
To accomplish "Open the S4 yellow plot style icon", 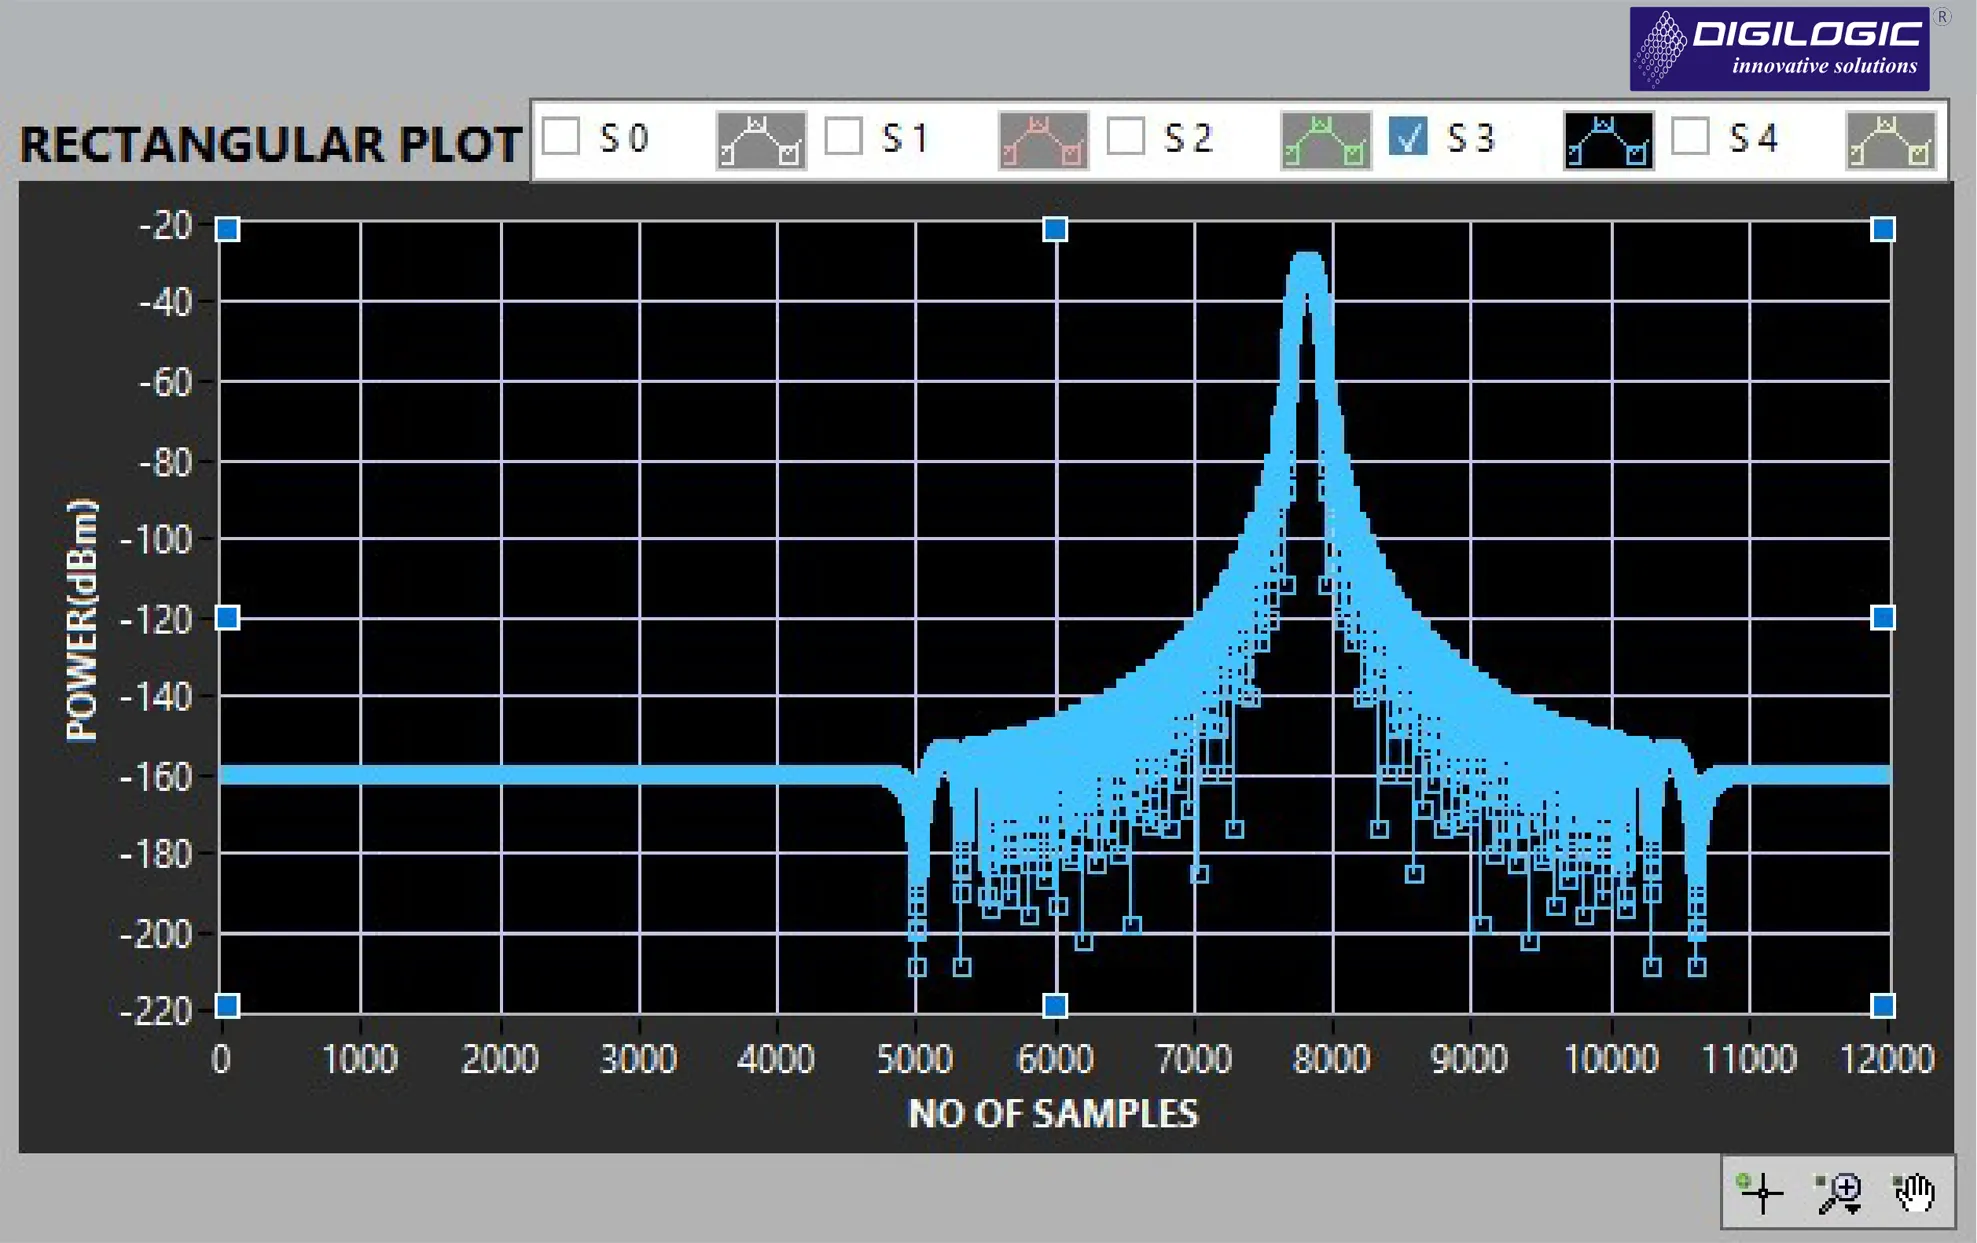I will click(1890, 141).
